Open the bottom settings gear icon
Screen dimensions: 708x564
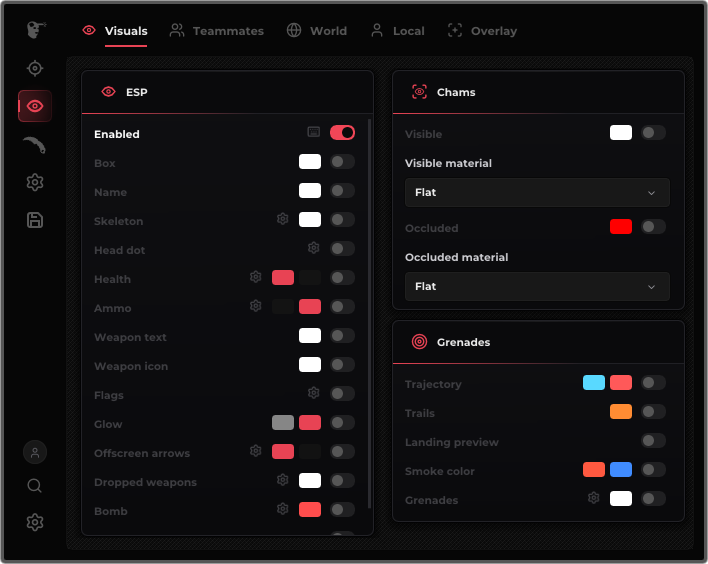35,522
